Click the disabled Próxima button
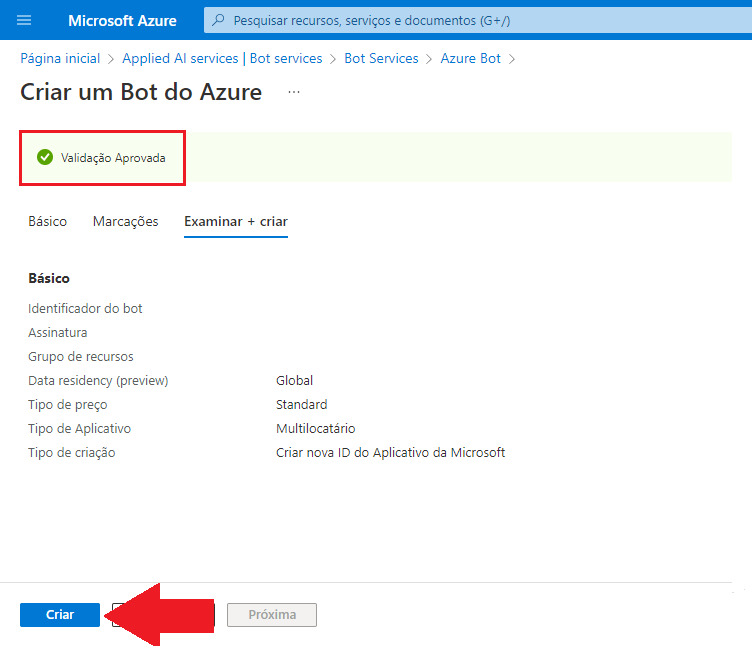Viewport: 752px width, 646px height. 272,614
